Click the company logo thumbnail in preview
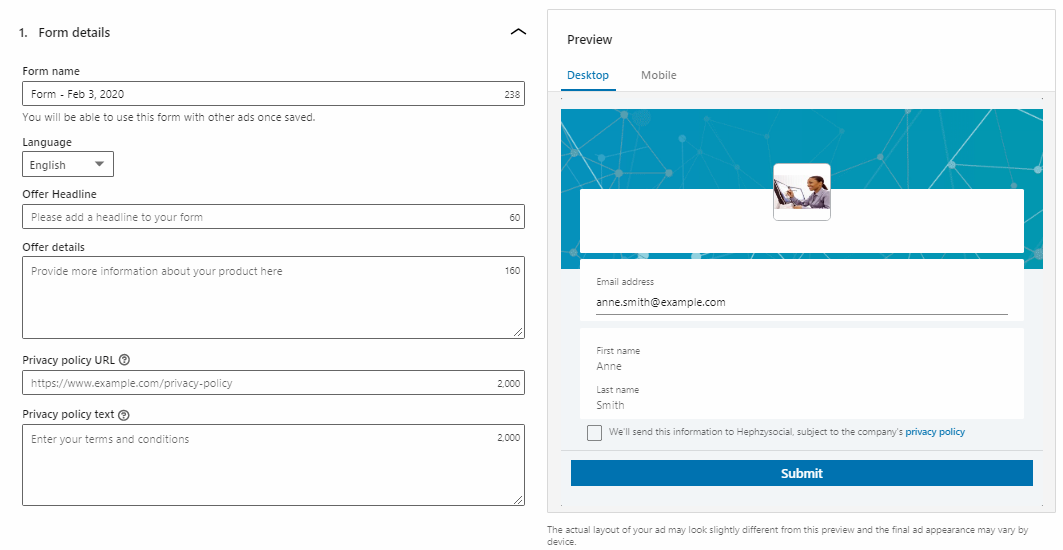Viewport: 1063px width, 550px height. 801,192
